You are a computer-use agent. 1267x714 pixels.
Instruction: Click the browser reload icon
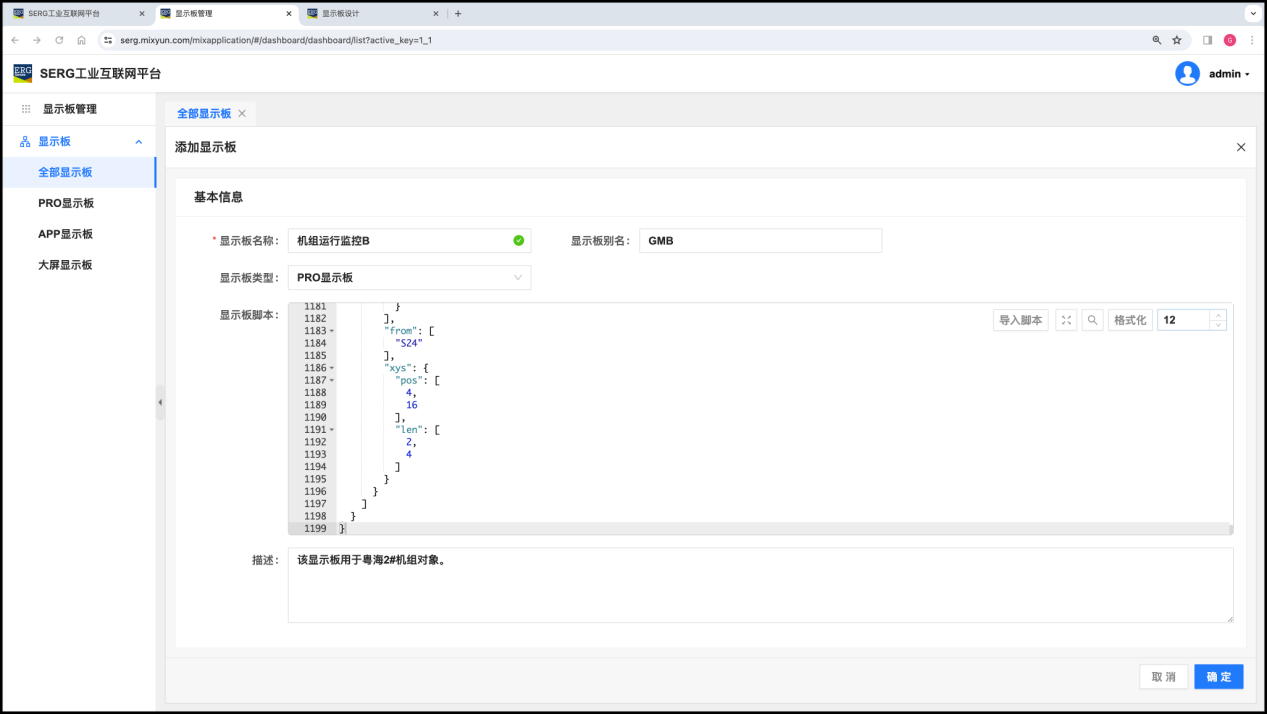pyautogui.click(x=59, y=40)
